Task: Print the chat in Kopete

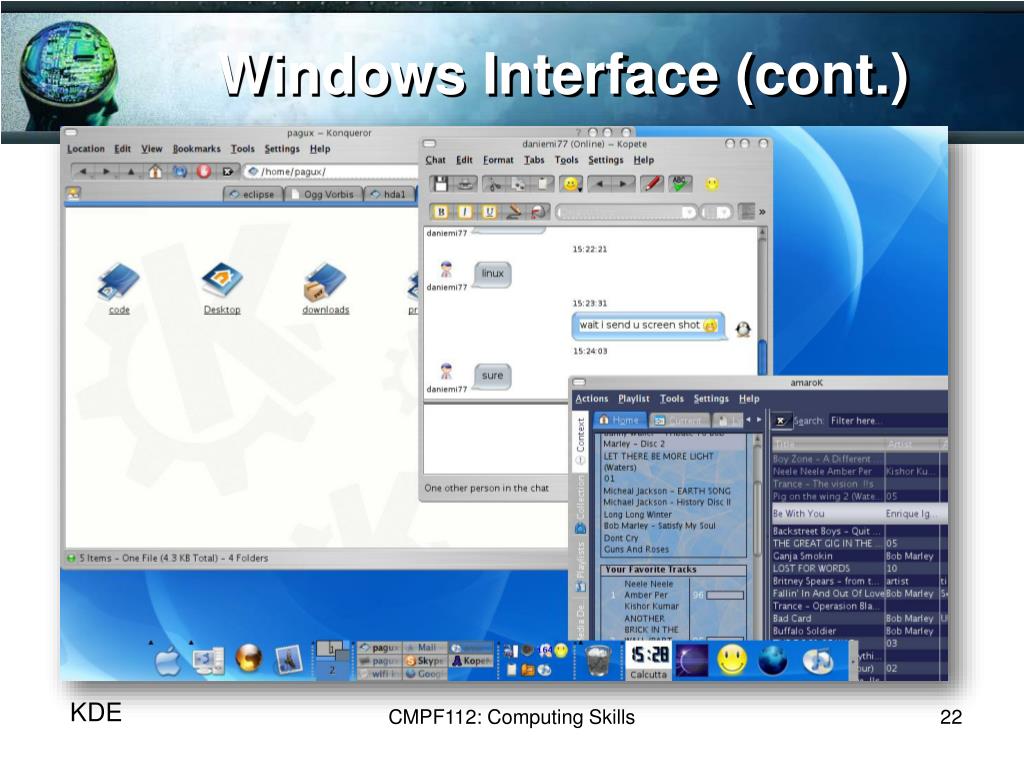Action: click(465, 184)
